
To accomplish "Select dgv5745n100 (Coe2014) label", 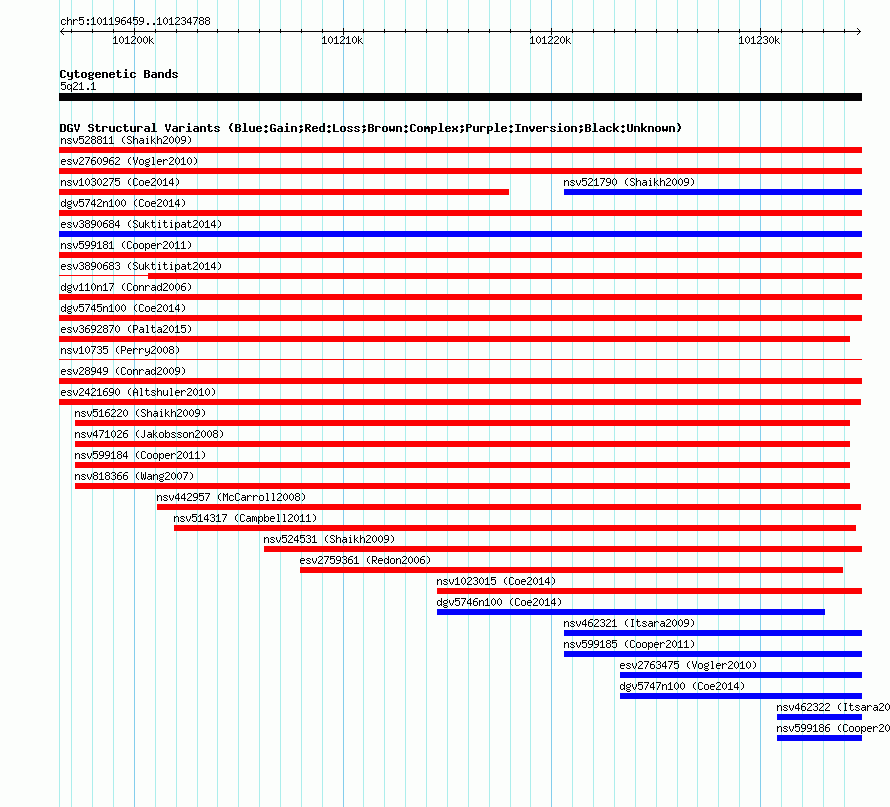I will click(123, 308).
